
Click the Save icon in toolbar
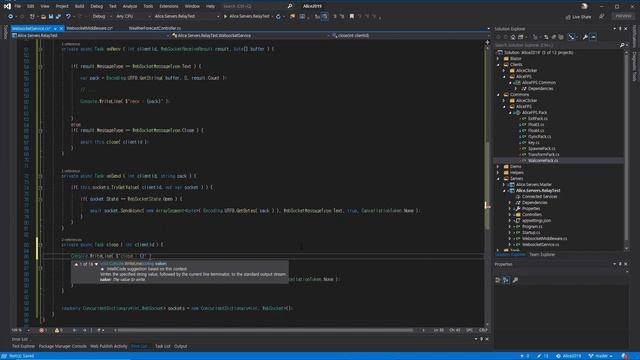(51, 16)
